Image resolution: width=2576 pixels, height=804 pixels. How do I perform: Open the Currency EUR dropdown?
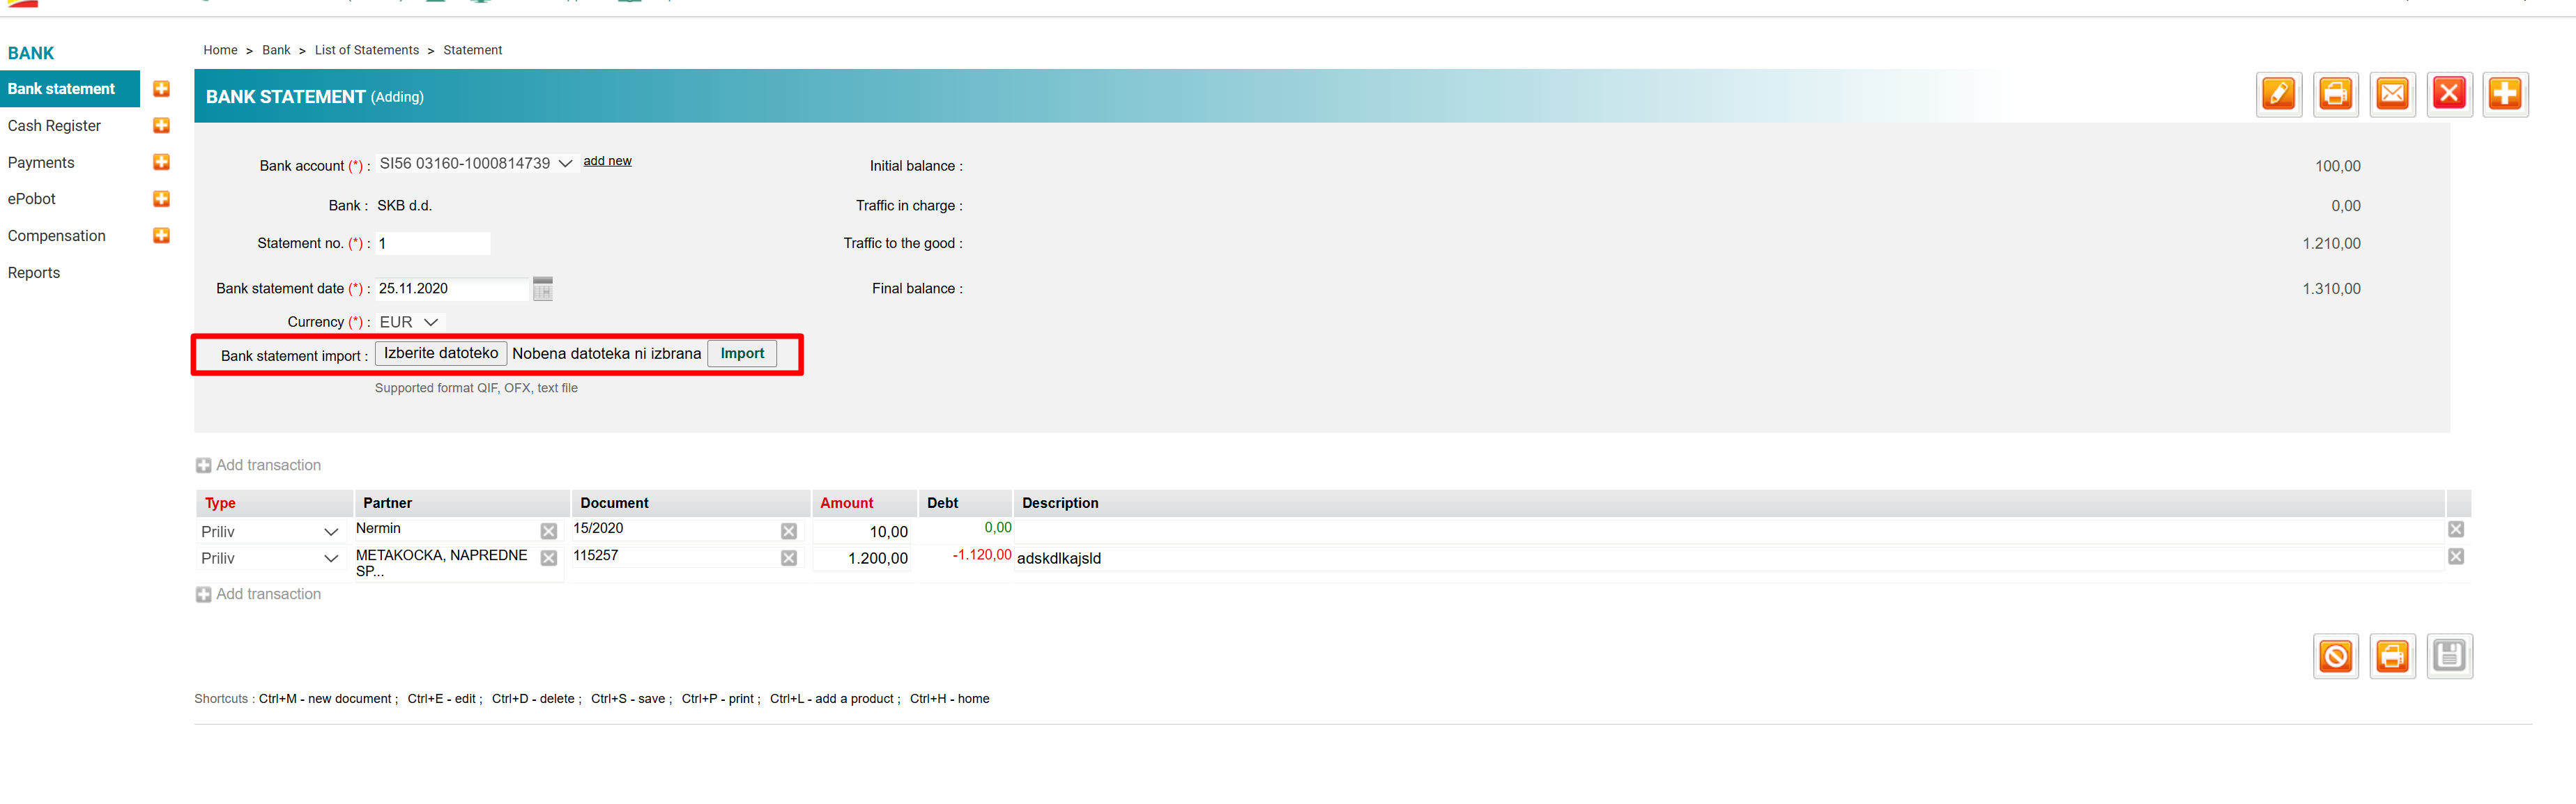click(409, 322)
